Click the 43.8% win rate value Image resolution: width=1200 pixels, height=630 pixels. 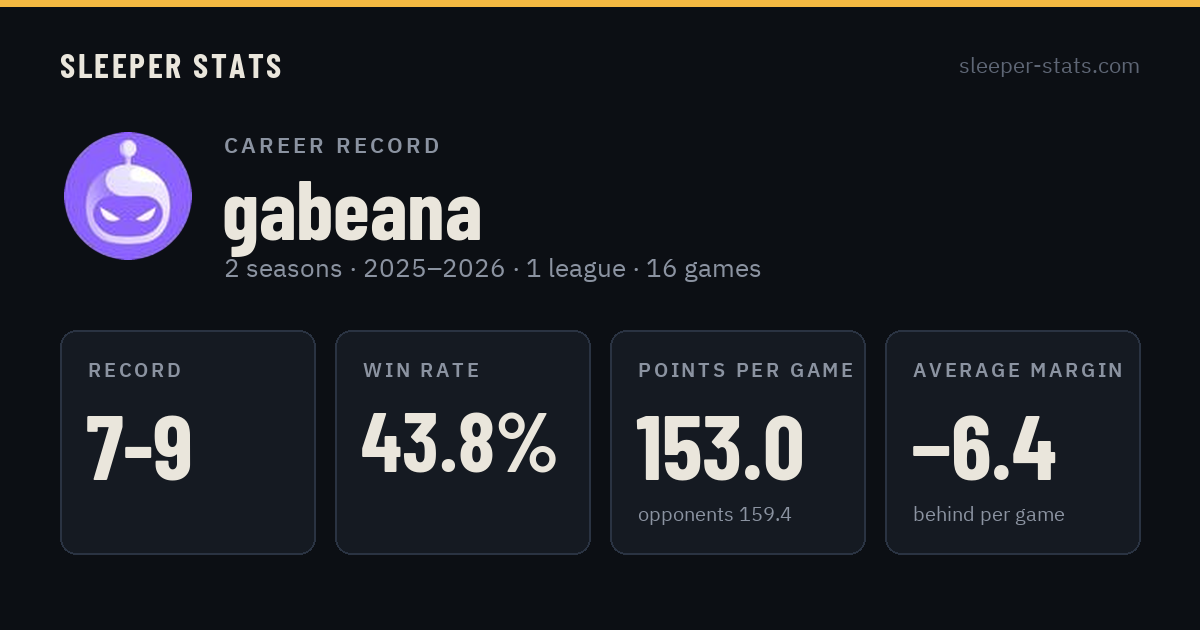tap(459, 443)
